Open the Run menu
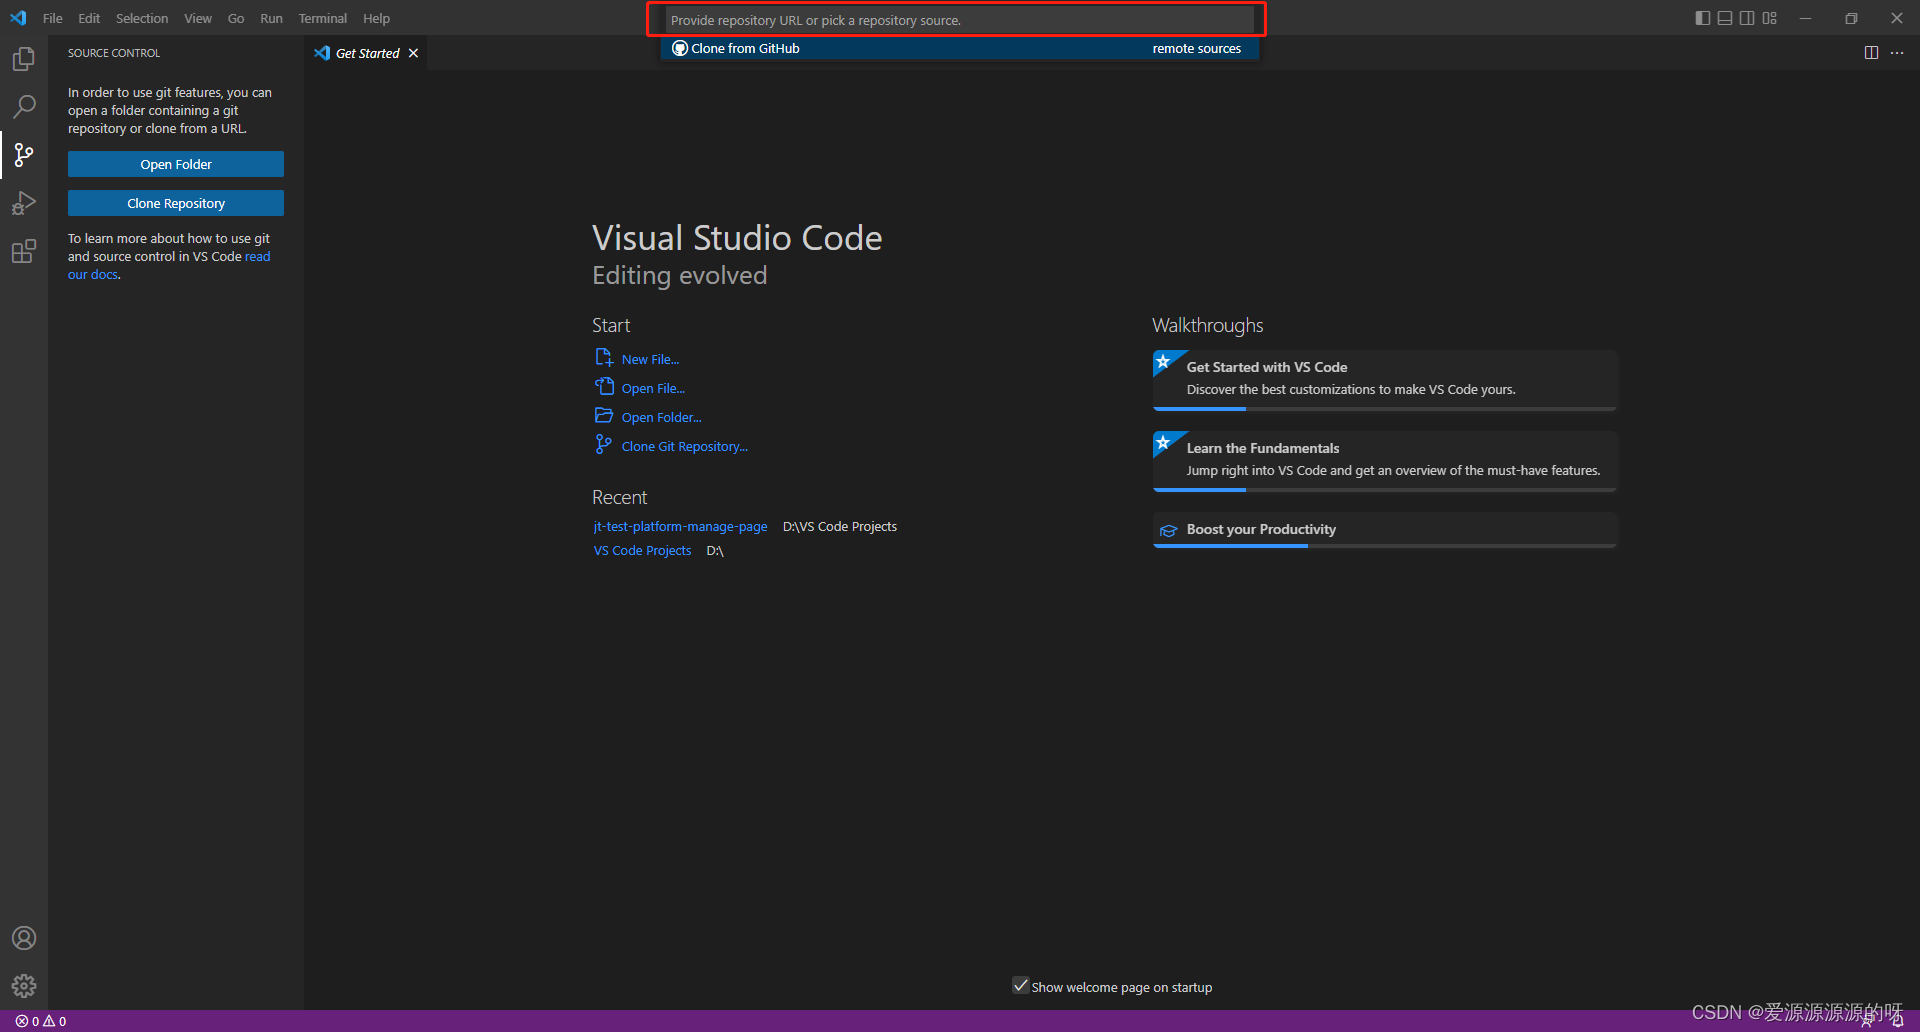The image size is (1920, 1032). pos(271,18)
